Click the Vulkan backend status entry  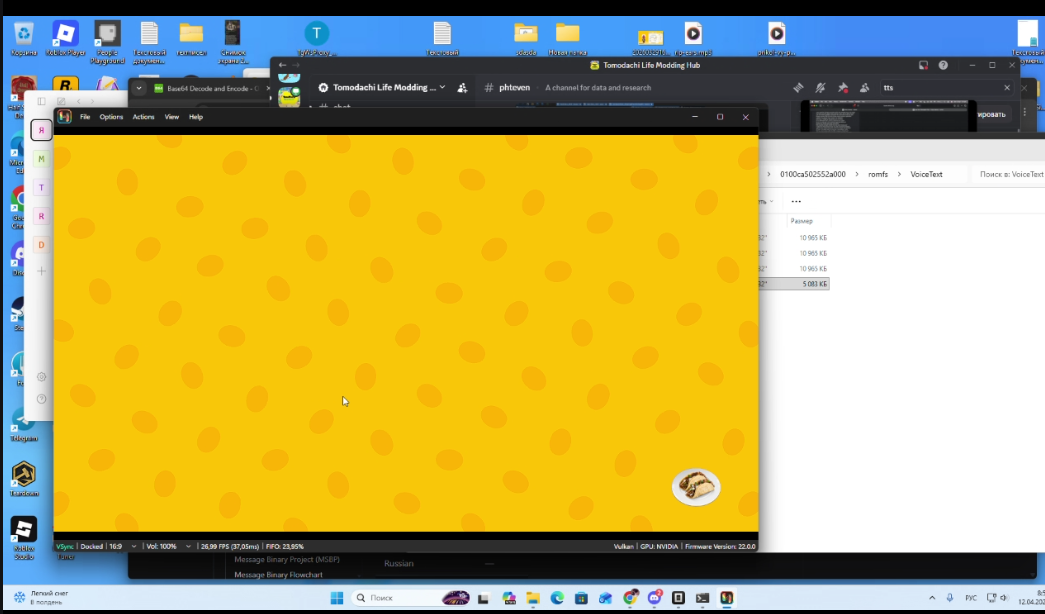click(x=623, y=546)
